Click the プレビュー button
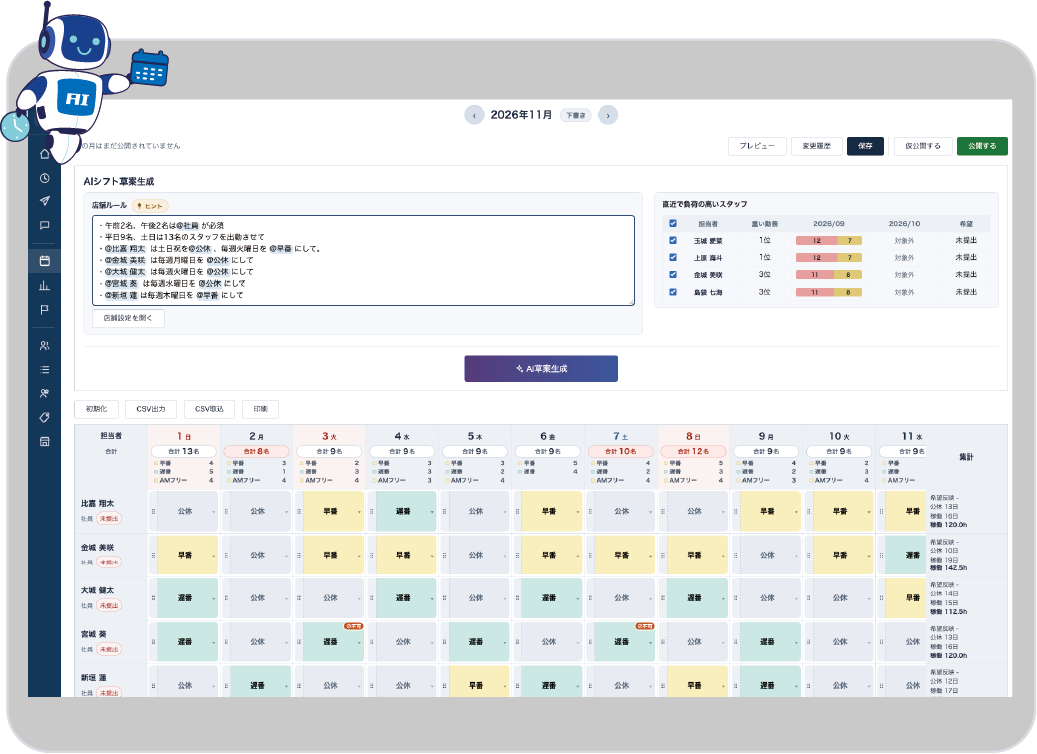This screenshot has width=1037, height=754. 757,146
